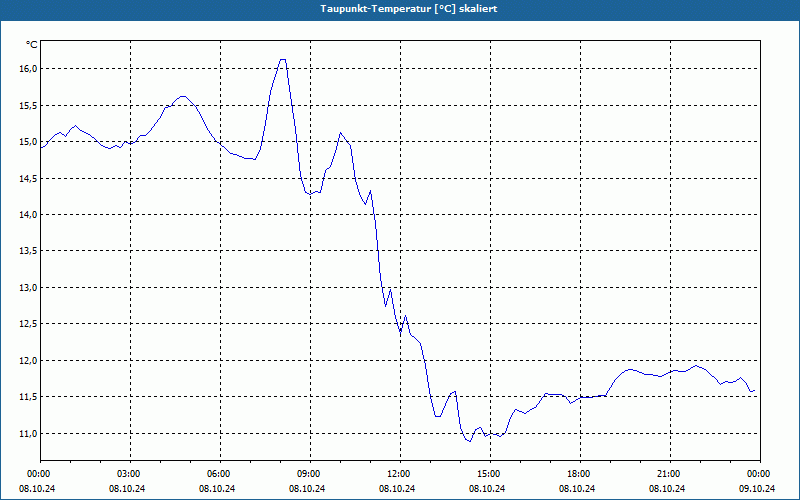This screenshot has height=500, width=800.
Task: Click the 06:00 time label on x-axis
Action: coord(220,474)
